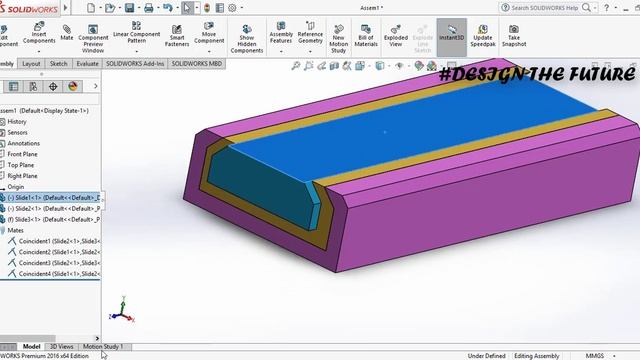Click Insert Components tool
Image resolution: width=640 pixels, height=360 pixels.
coord(39,33)
